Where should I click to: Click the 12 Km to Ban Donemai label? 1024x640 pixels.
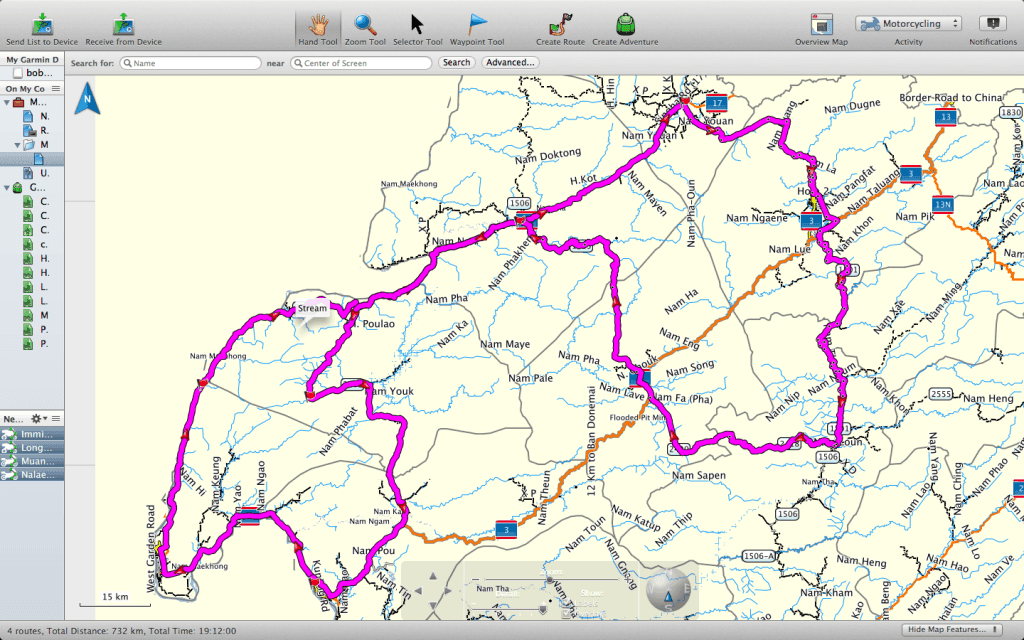coord(592,440)
